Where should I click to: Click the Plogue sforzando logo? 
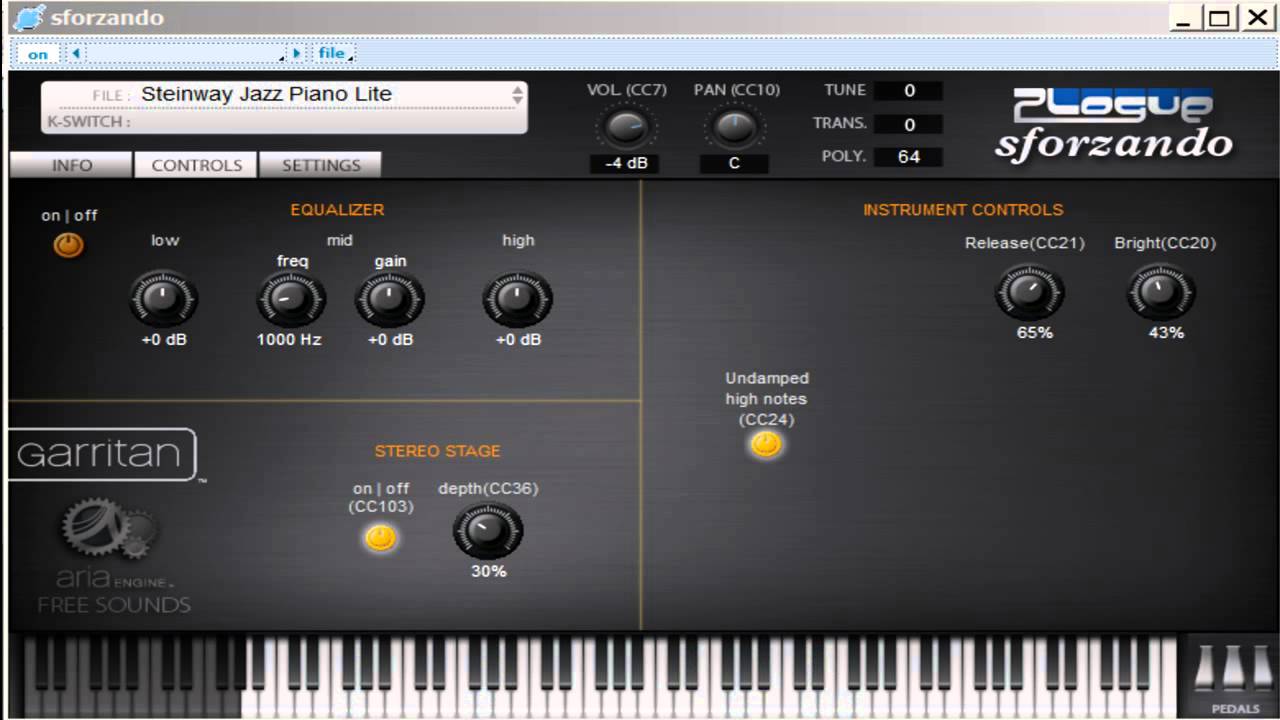coord(1113,124)
